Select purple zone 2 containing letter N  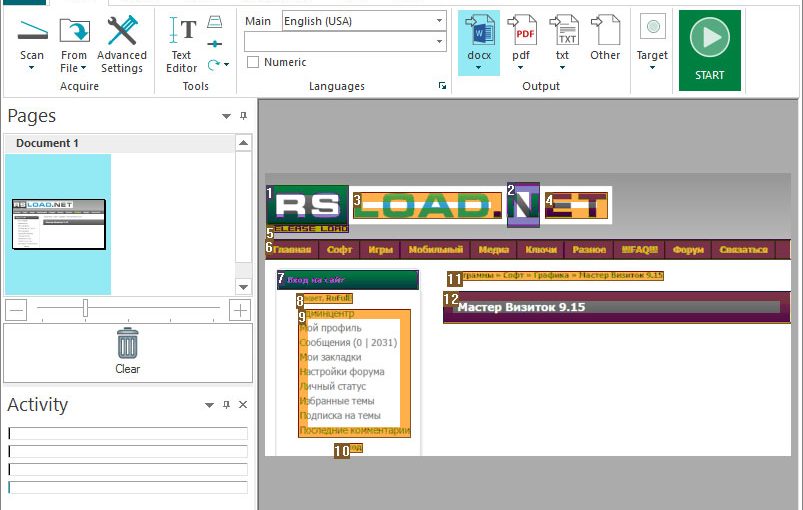(523, 205)
